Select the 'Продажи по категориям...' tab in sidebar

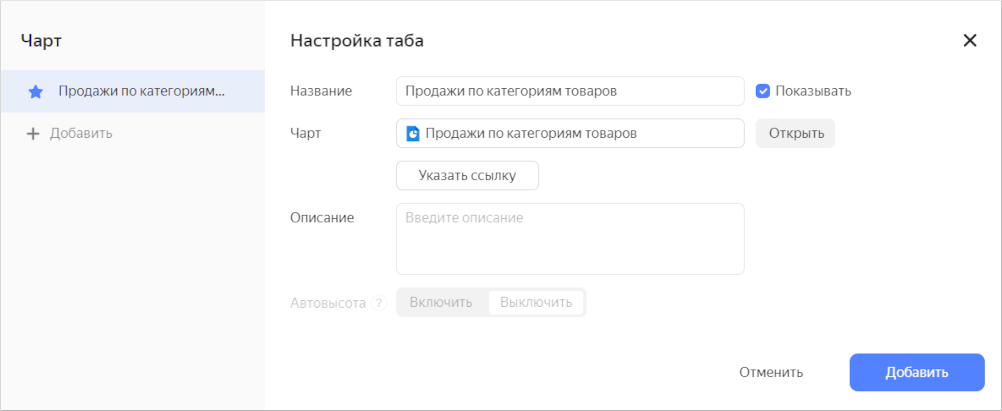(x=140, y=92)
